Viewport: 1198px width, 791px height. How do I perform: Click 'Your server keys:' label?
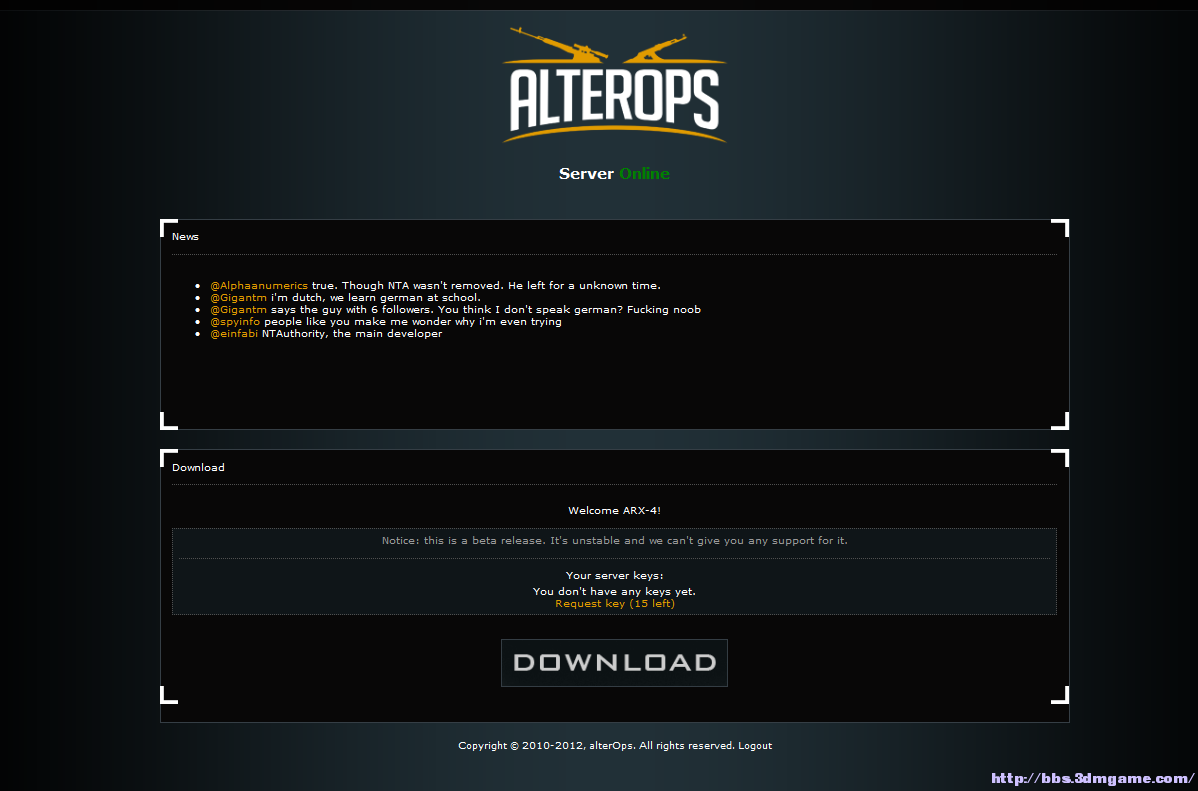pyautogui.click(x=614, y=575)
